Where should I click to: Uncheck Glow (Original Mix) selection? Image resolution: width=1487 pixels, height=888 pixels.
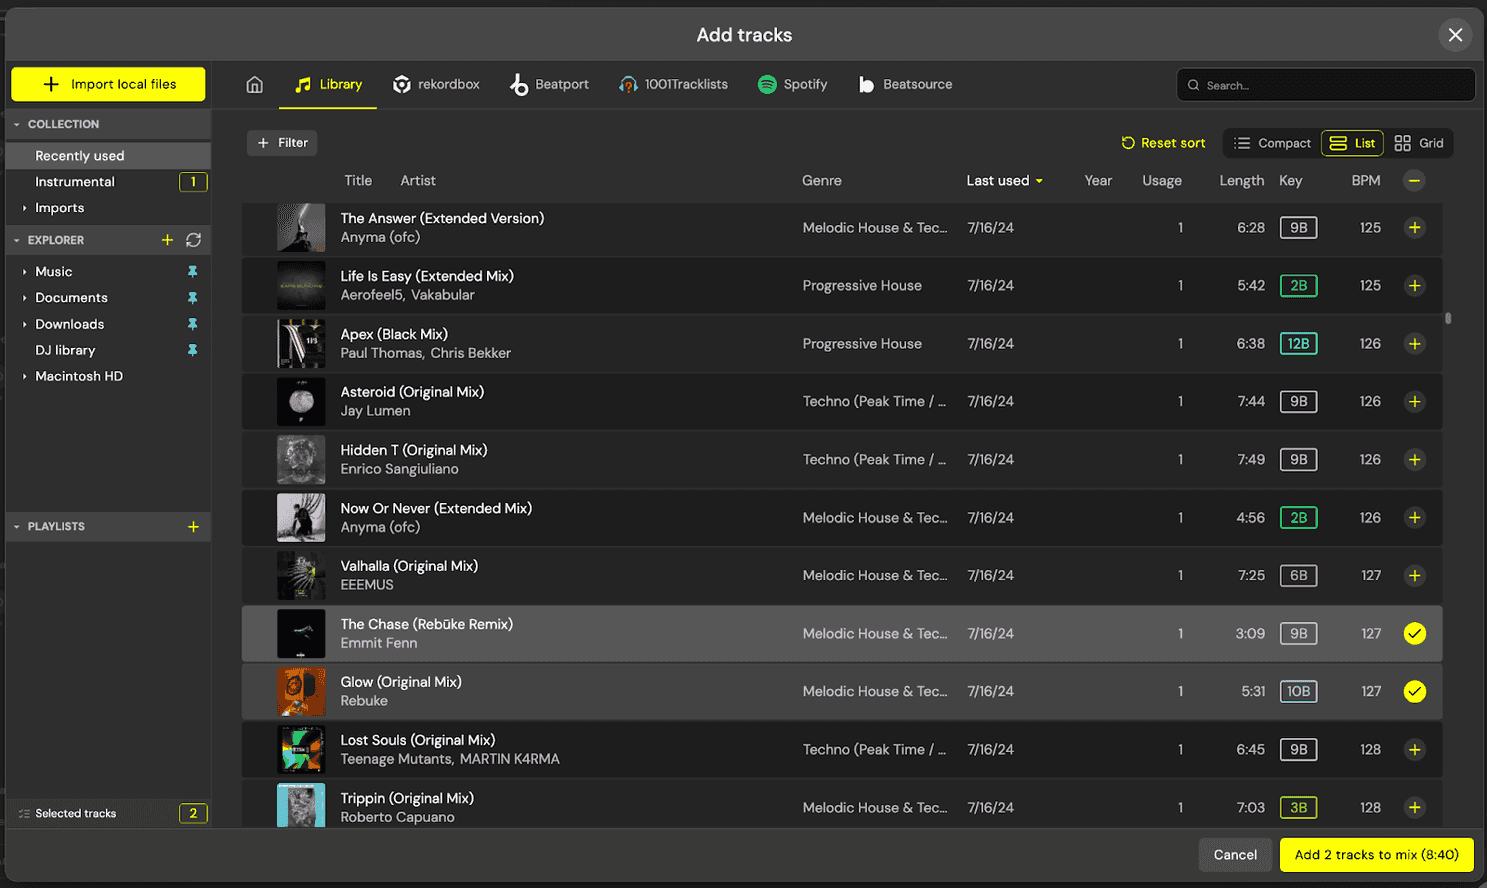(1414, 692)
